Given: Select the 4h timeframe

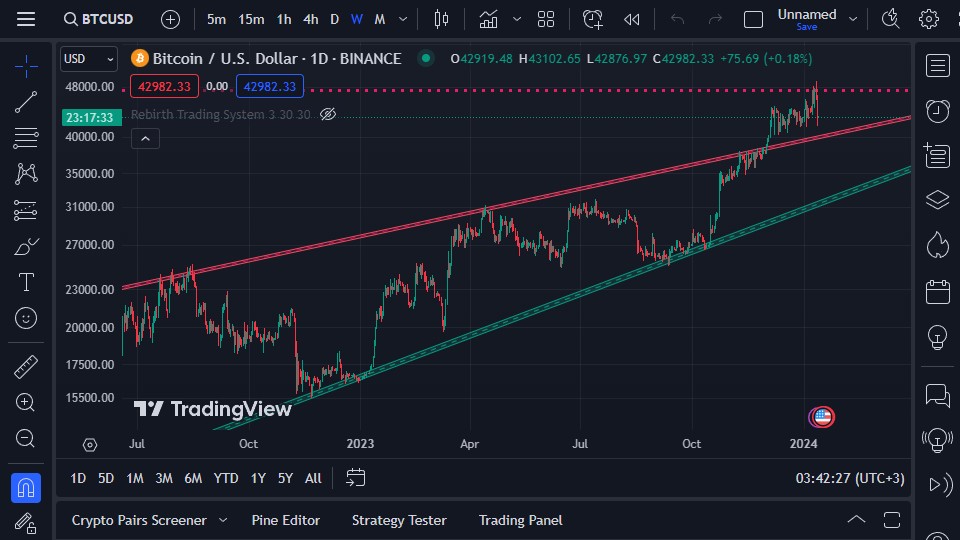Looking at the screenshot, I should coord(311,20).
